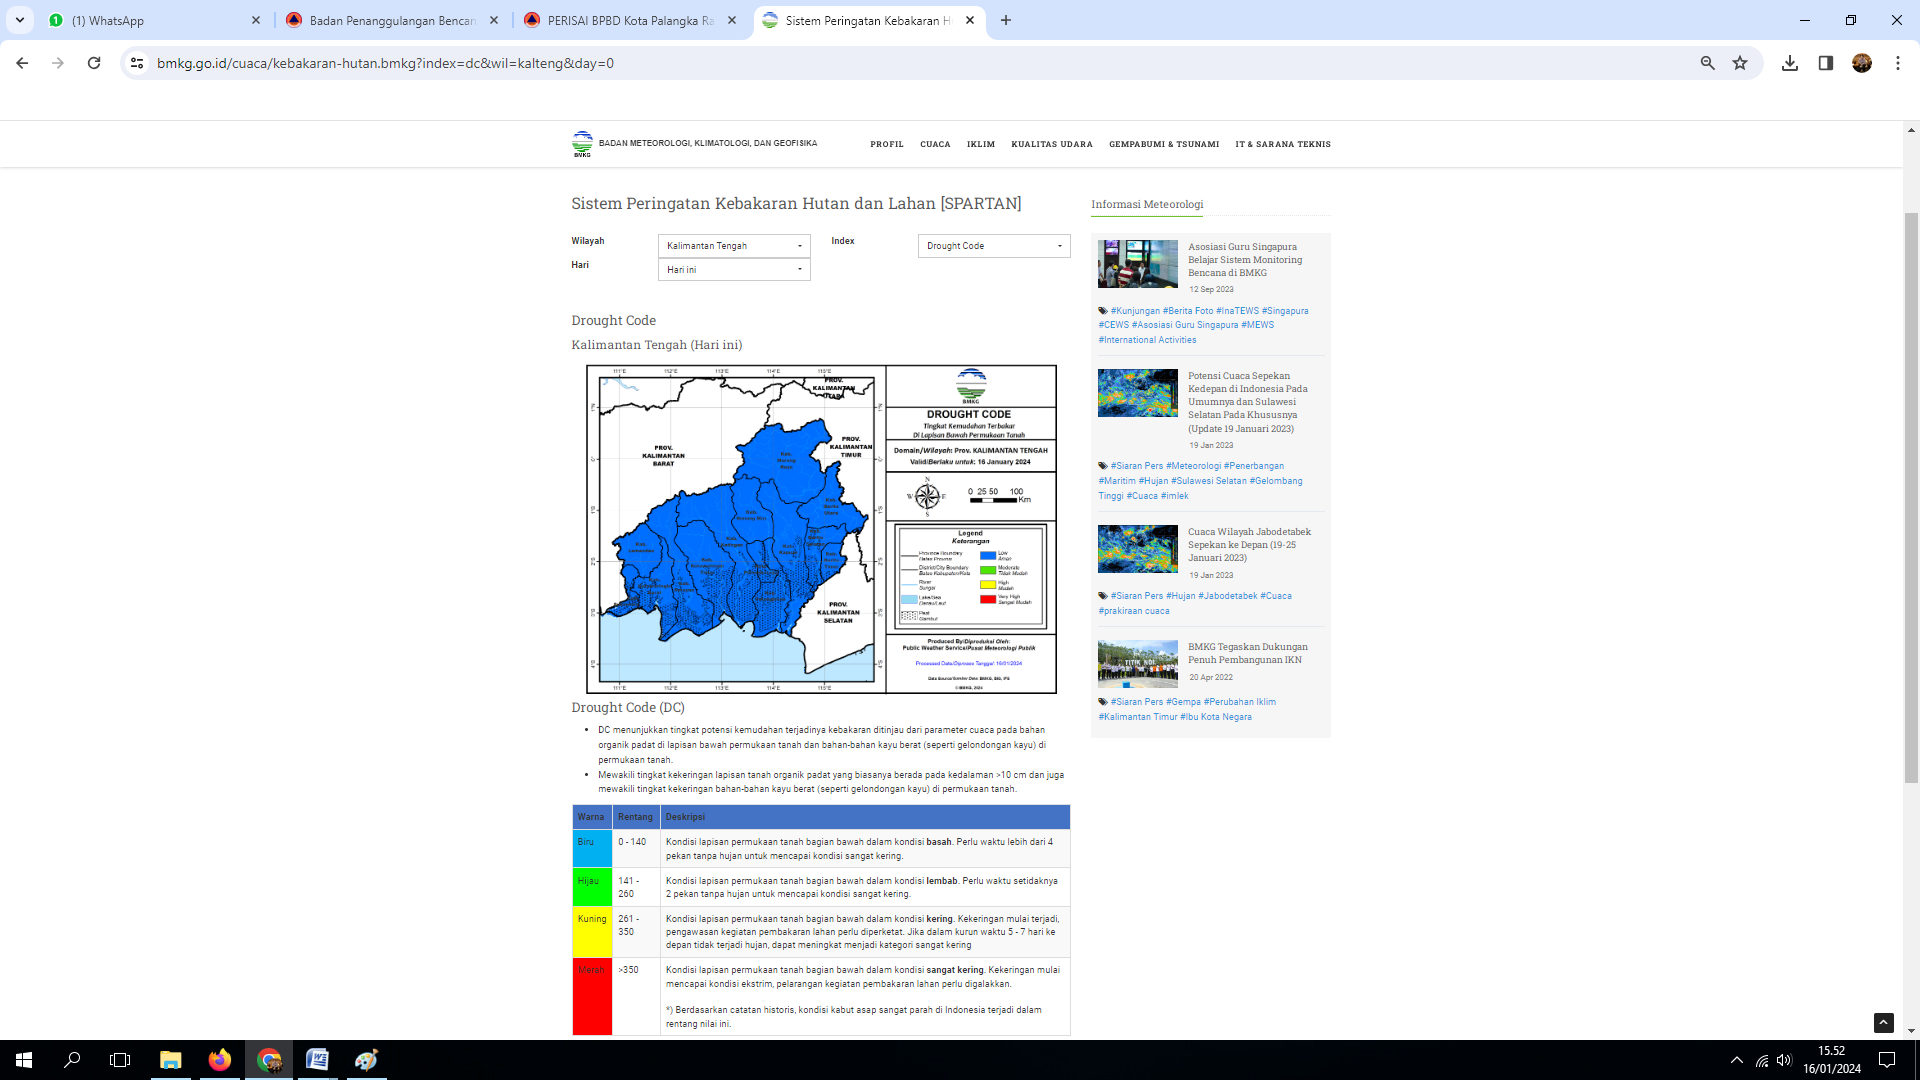
Task: Close the Sistem Peringatan Kebakaran tab
Action: pyautogui.click(x=970, y=20)
